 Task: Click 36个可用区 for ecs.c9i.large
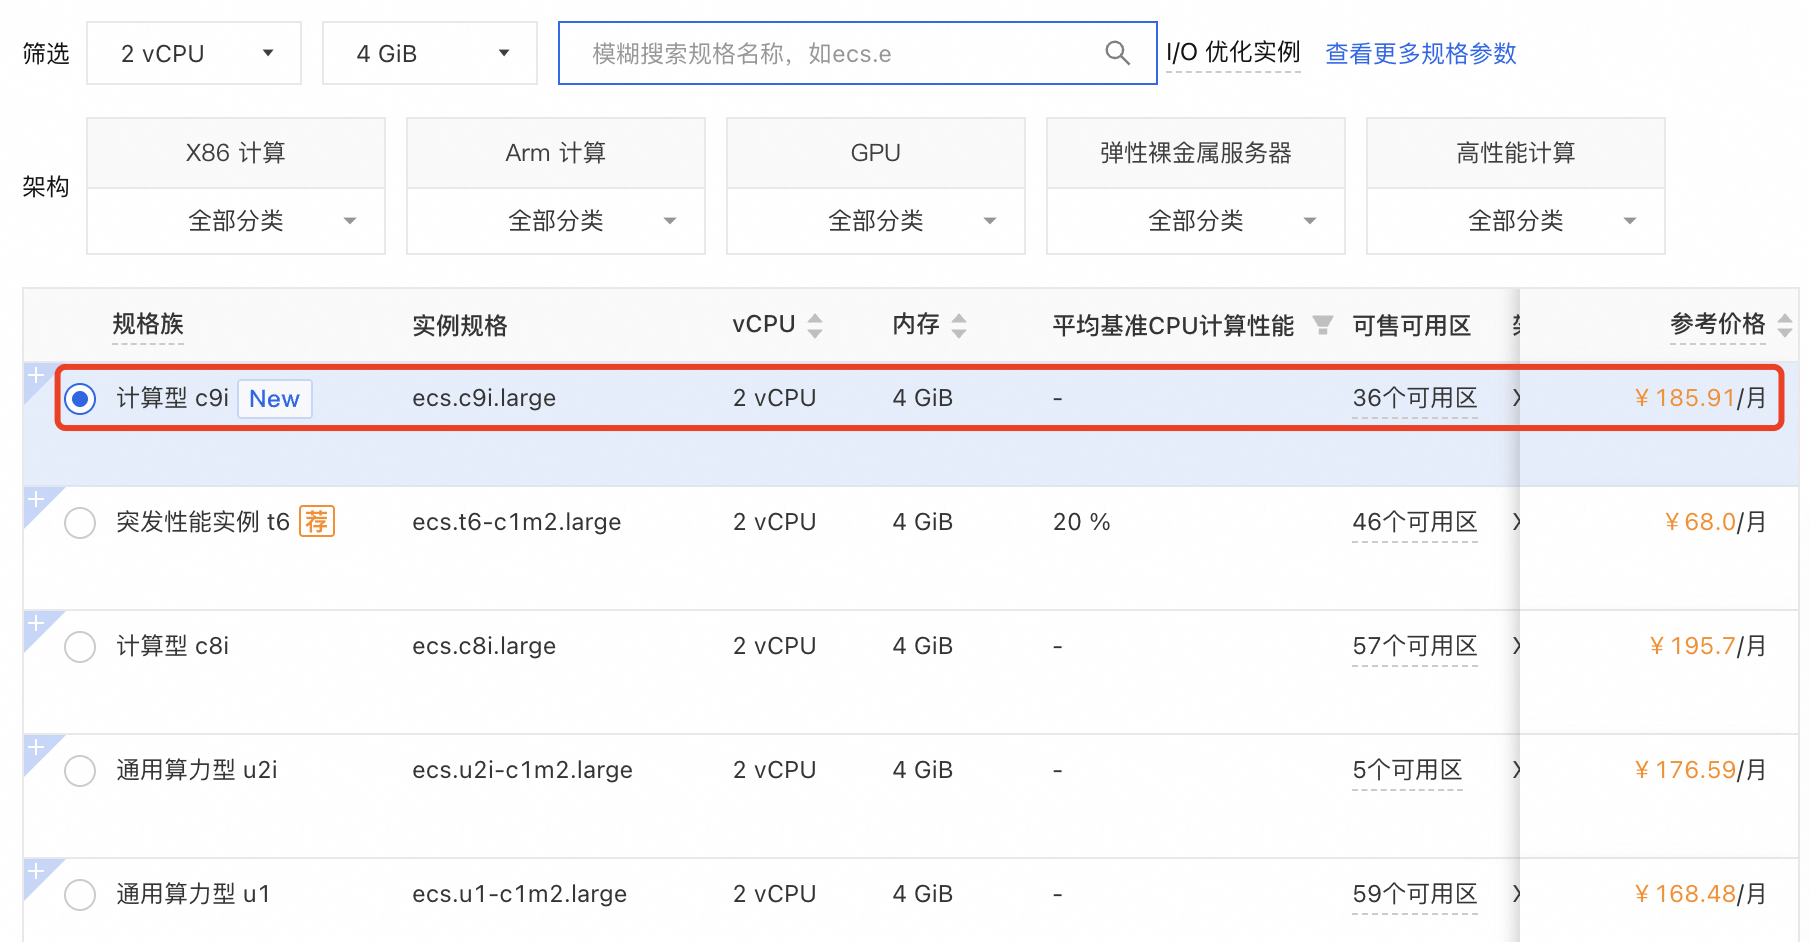pos(1414,397)
